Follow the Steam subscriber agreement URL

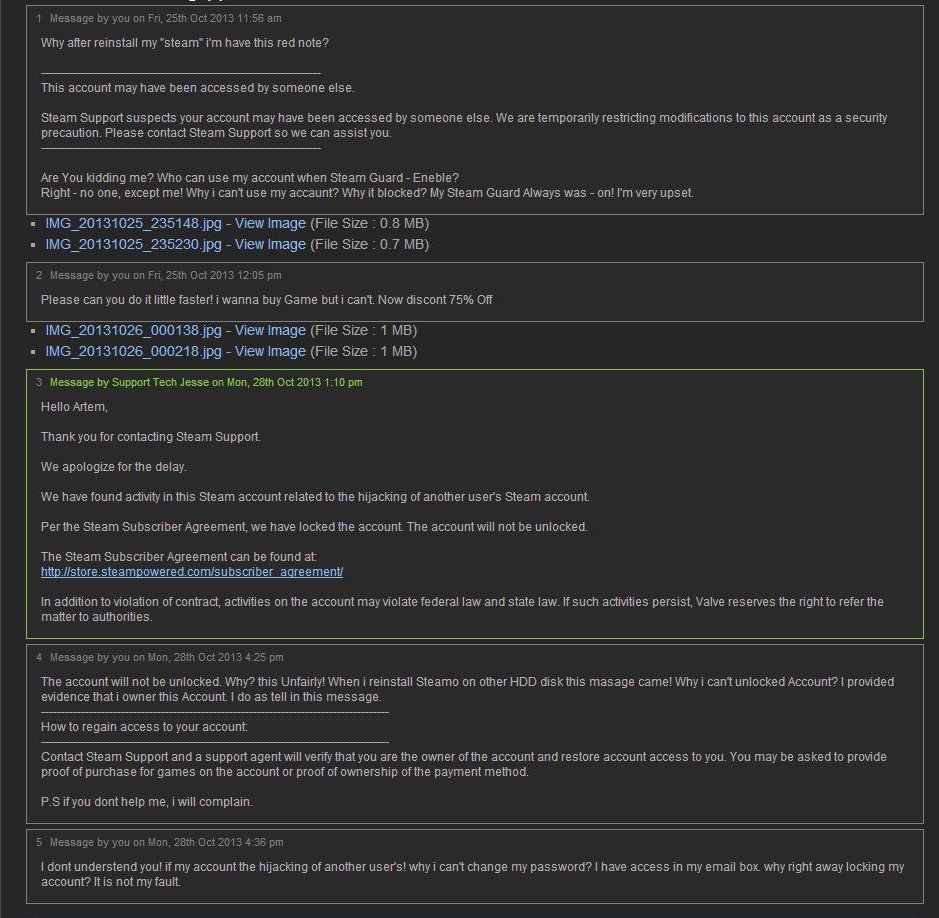(x=192, y=572)
